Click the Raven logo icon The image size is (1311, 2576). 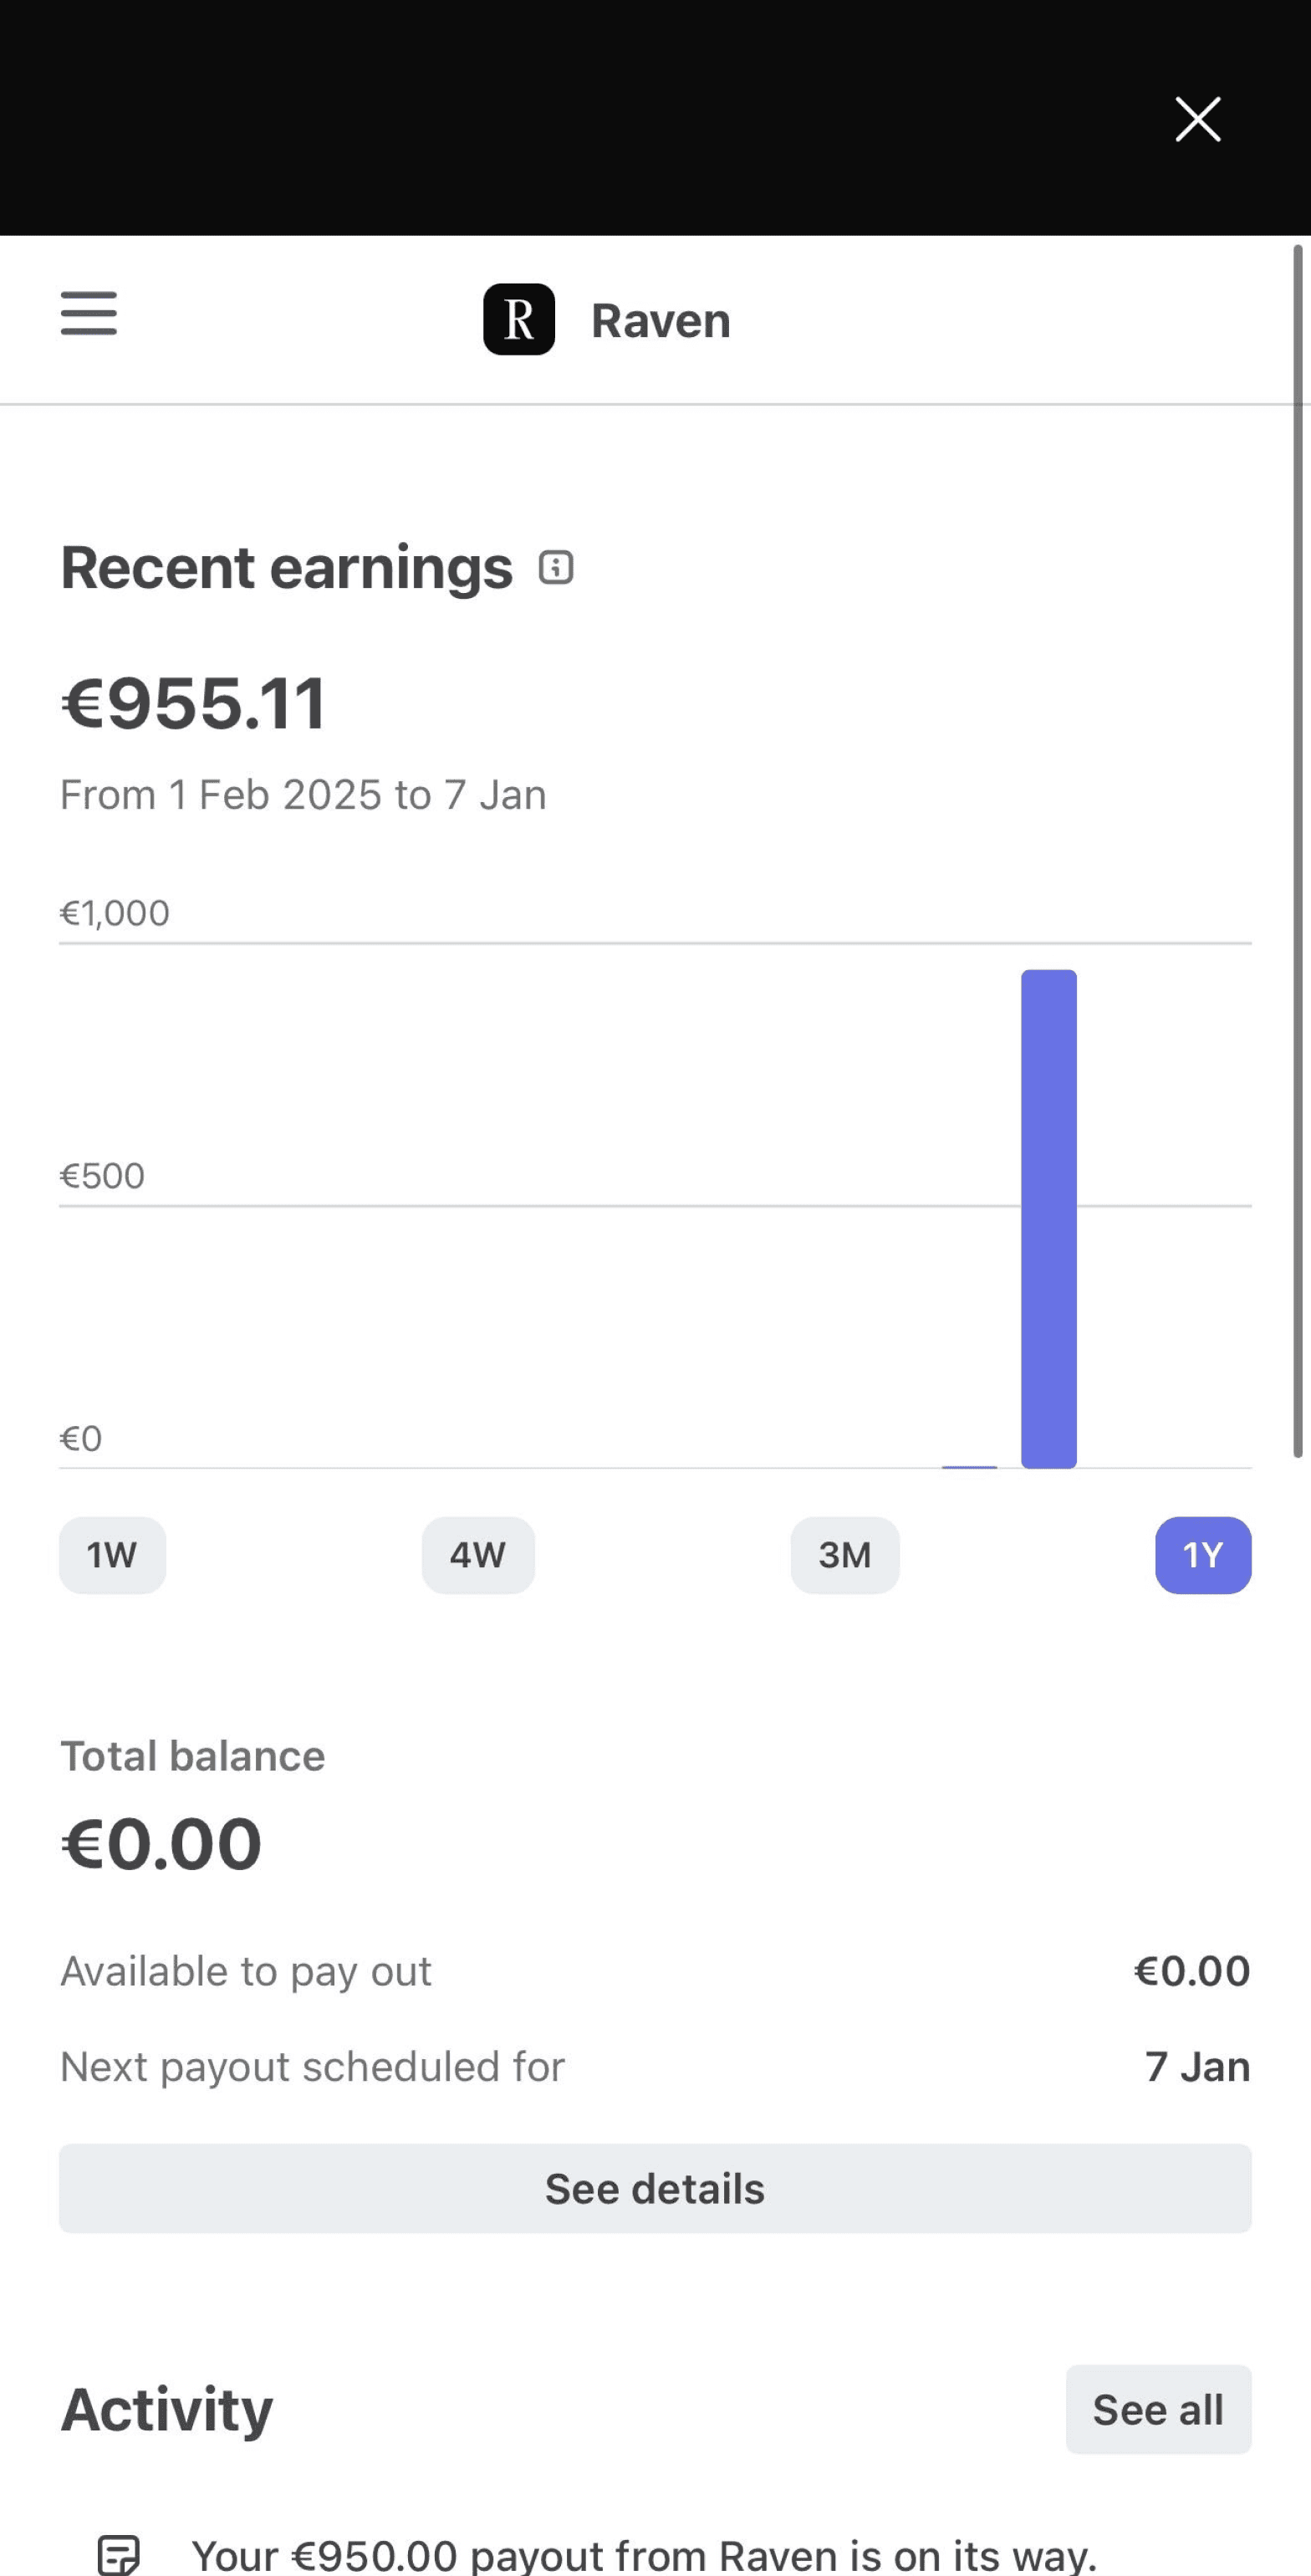pyautogui.click(x=519, y=319)
